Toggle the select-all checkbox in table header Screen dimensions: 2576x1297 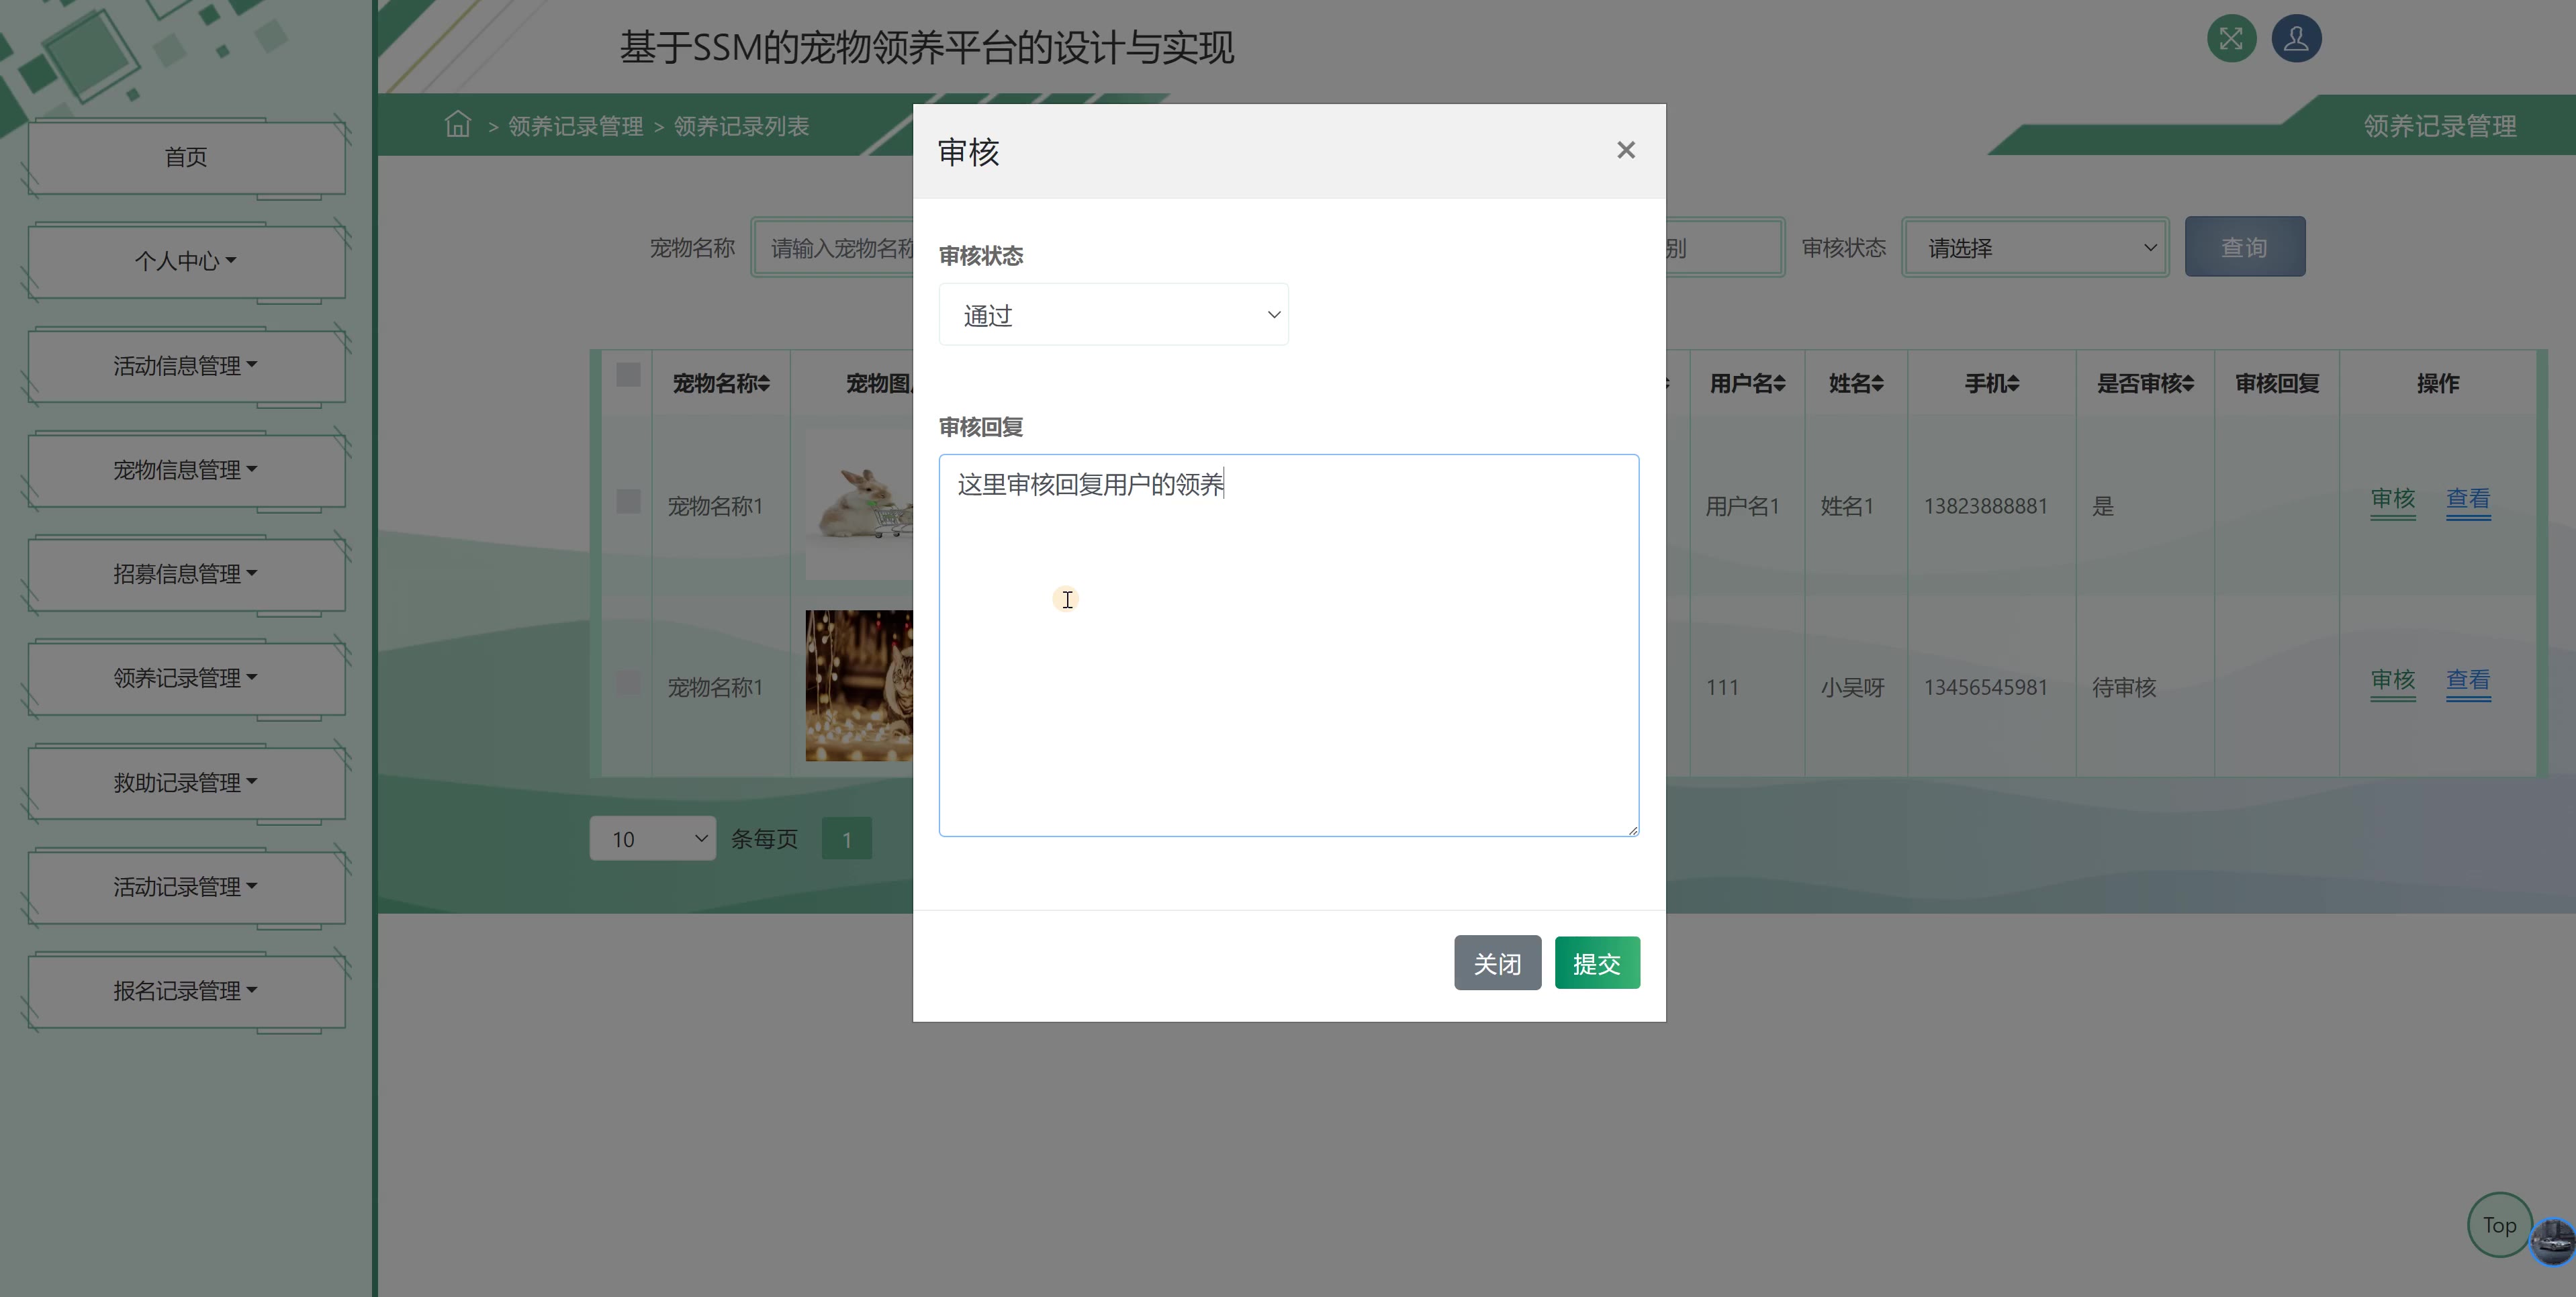pyautogui.click(x=628, y=375)
